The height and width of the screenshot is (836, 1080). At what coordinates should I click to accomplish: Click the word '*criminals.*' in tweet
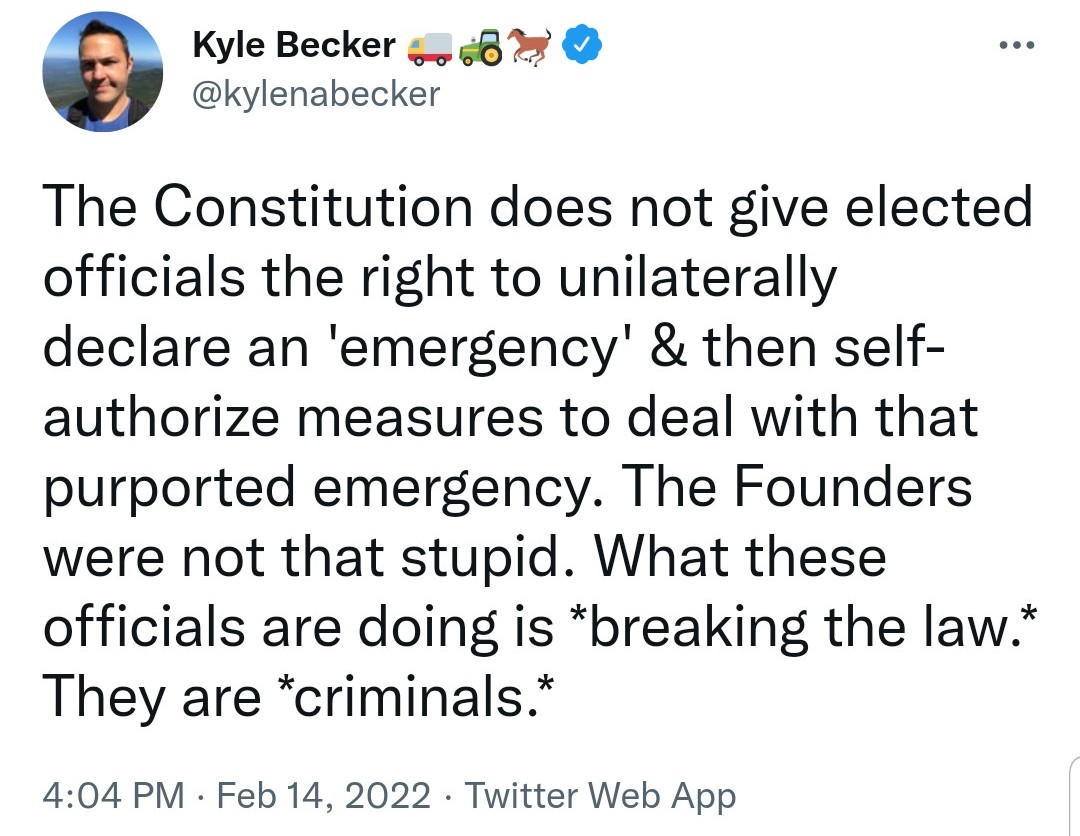point(411,697)
